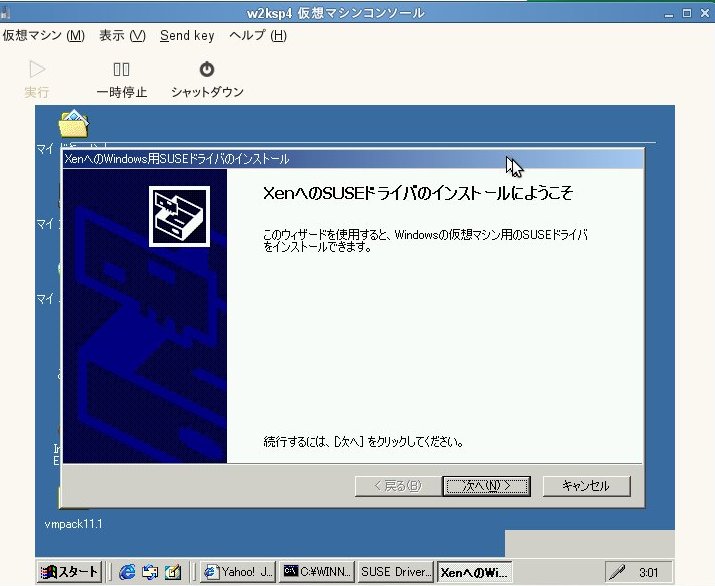Switch to the C:¥WINN... taskbar window
715x586 pixels.
click(317, 572)
